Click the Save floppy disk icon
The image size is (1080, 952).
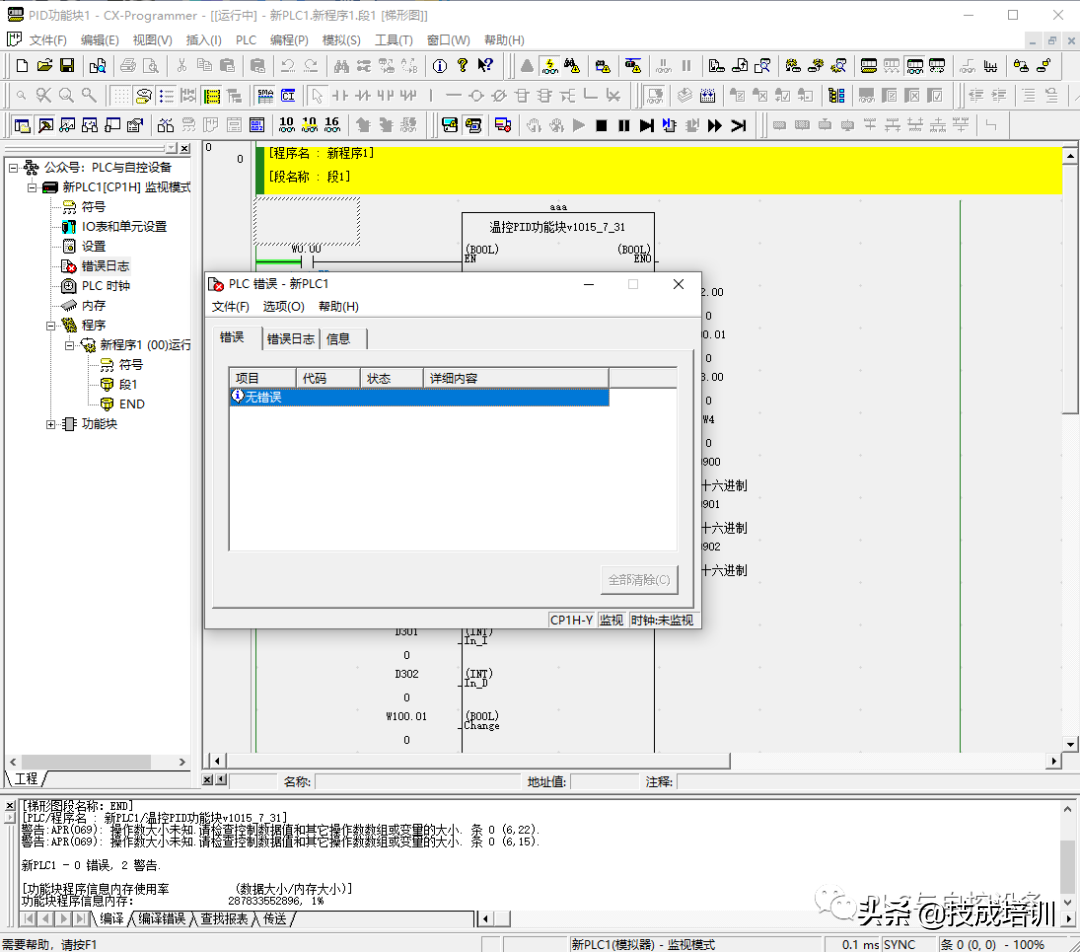point(67,66)
